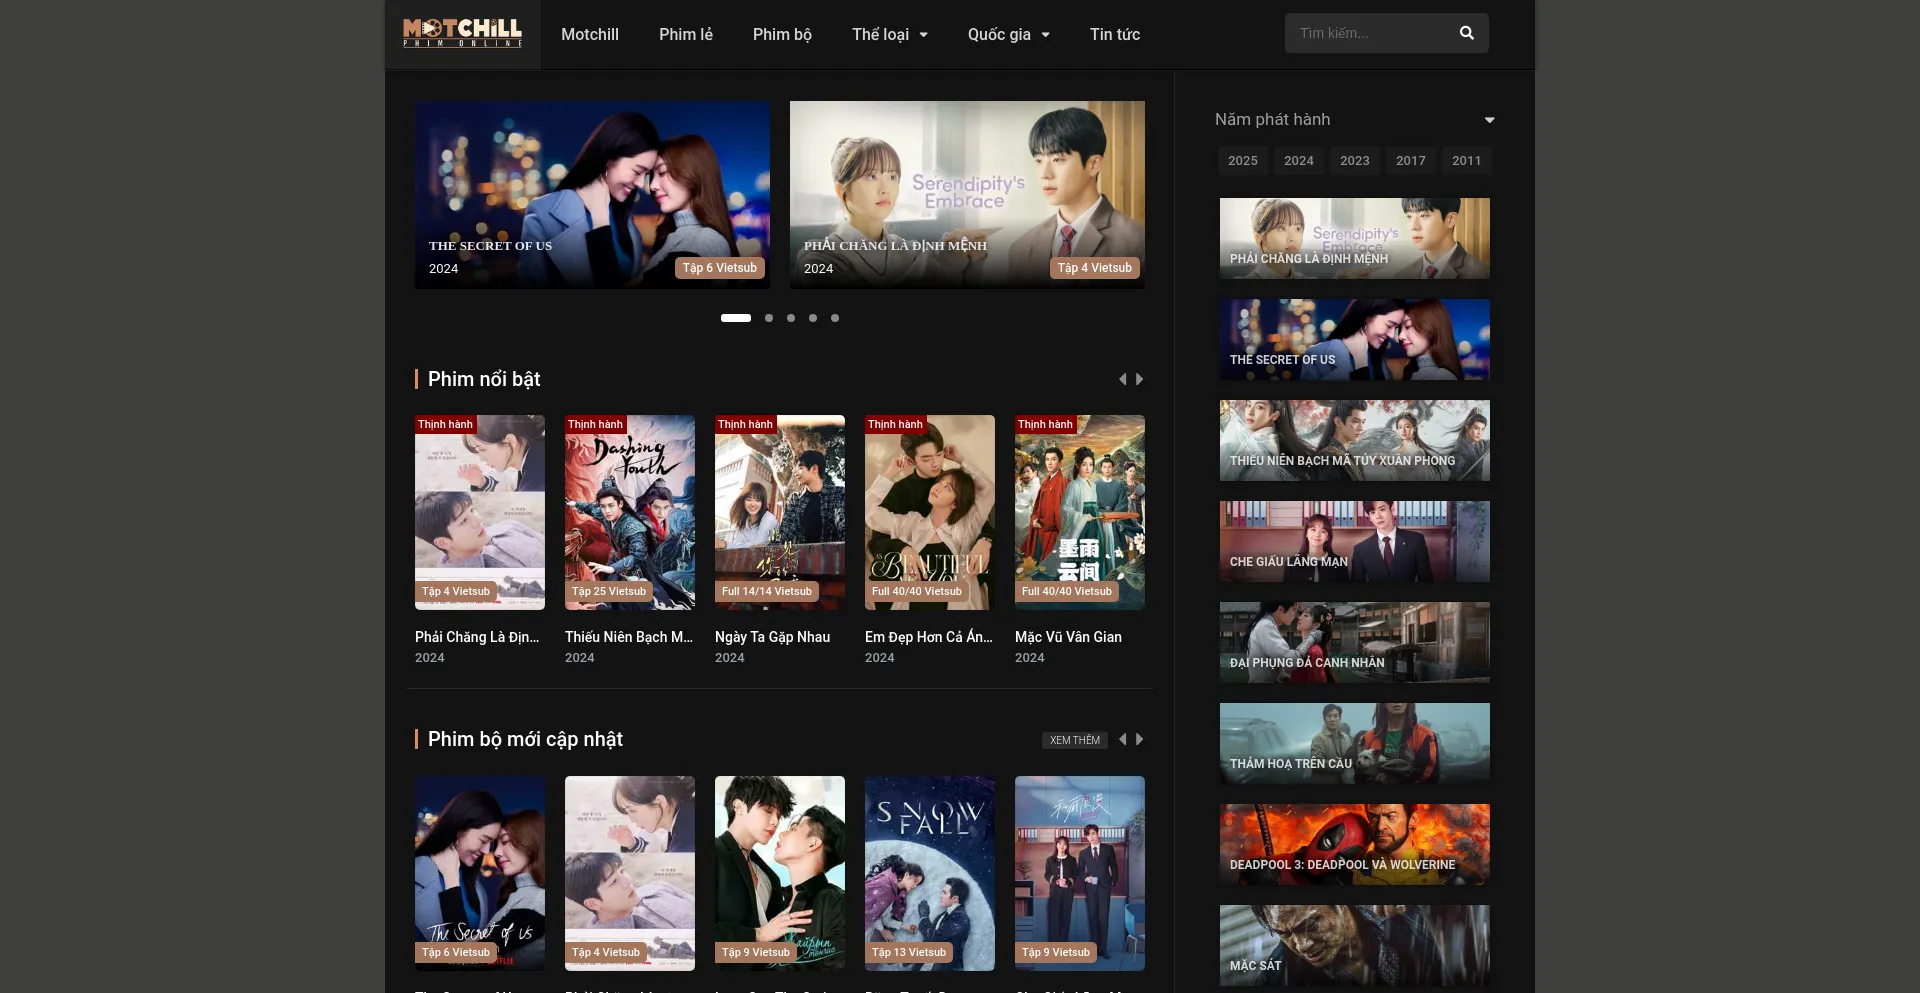Click the Mặc Vũ Vân Gian title link
The image size is (1920, 993).
point(1068,637)
